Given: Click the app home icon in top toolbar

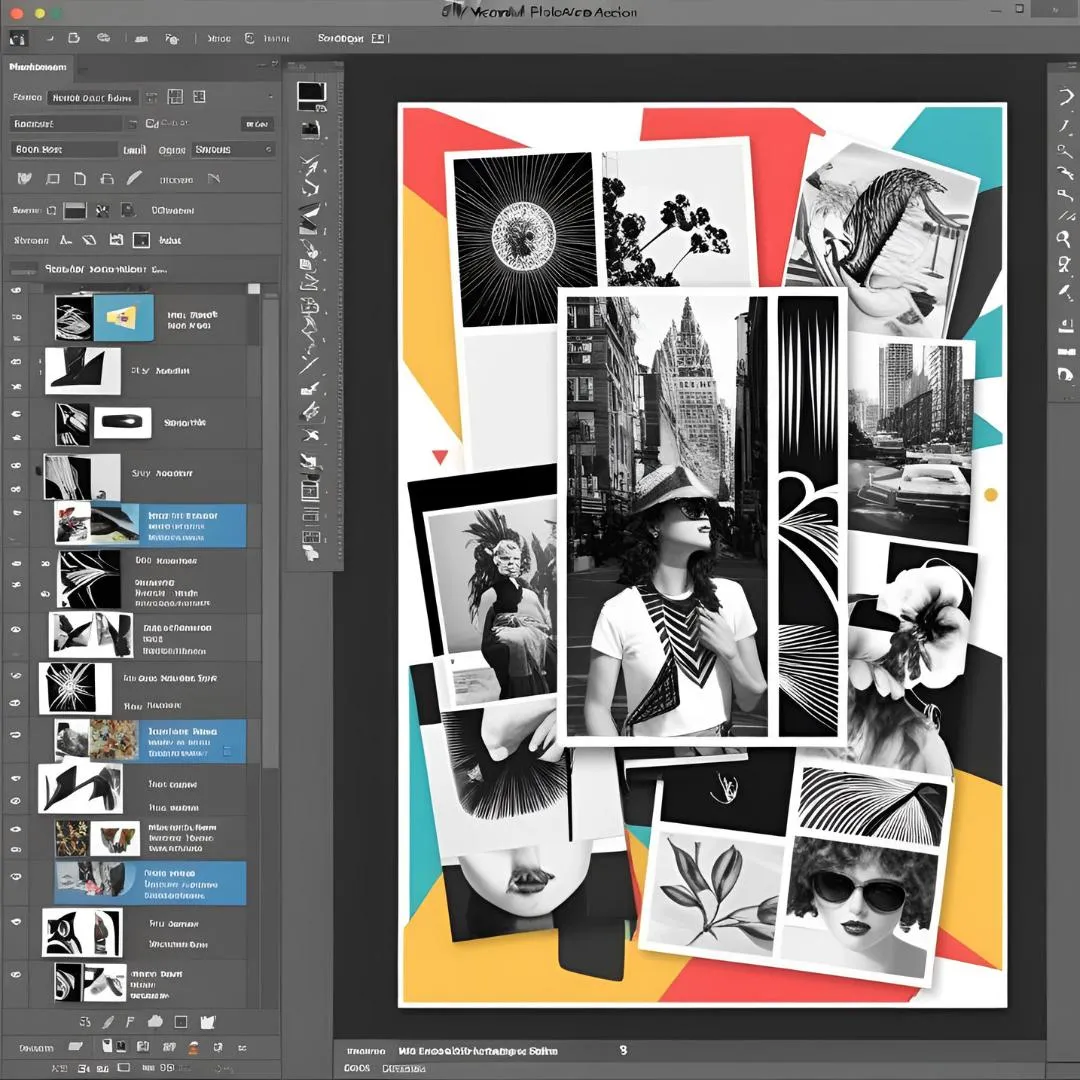Looking at the screenshot, I should 18,39.
